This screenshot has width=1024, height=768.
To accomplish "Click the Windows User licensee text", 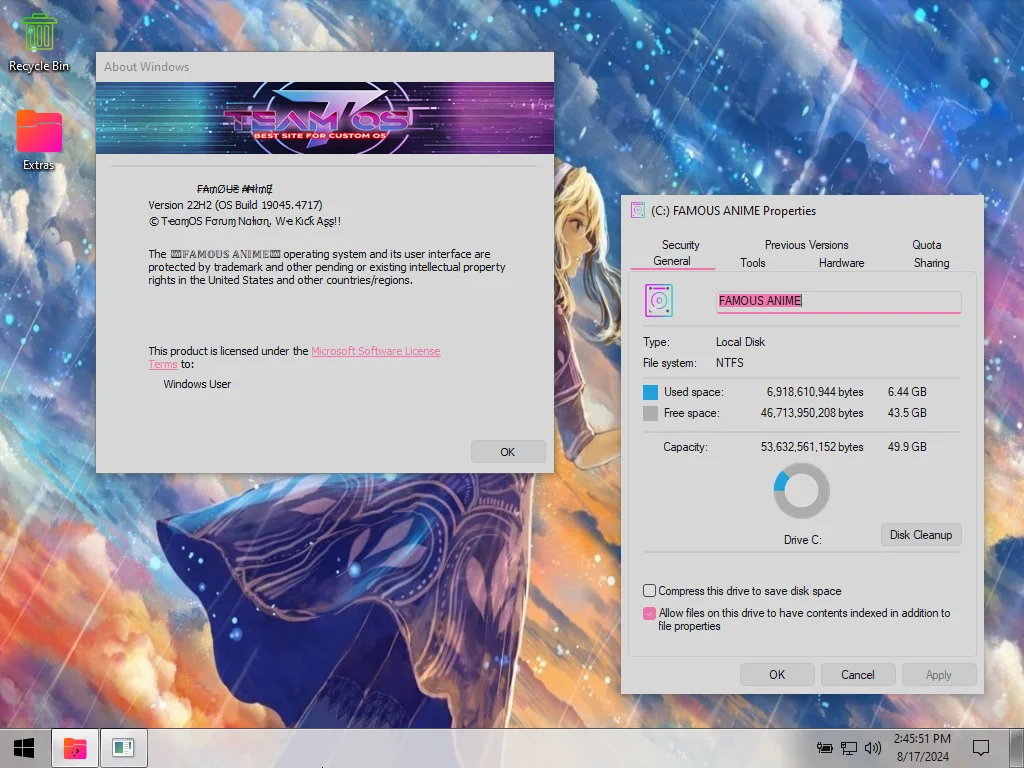I will (x=197, y=384).
